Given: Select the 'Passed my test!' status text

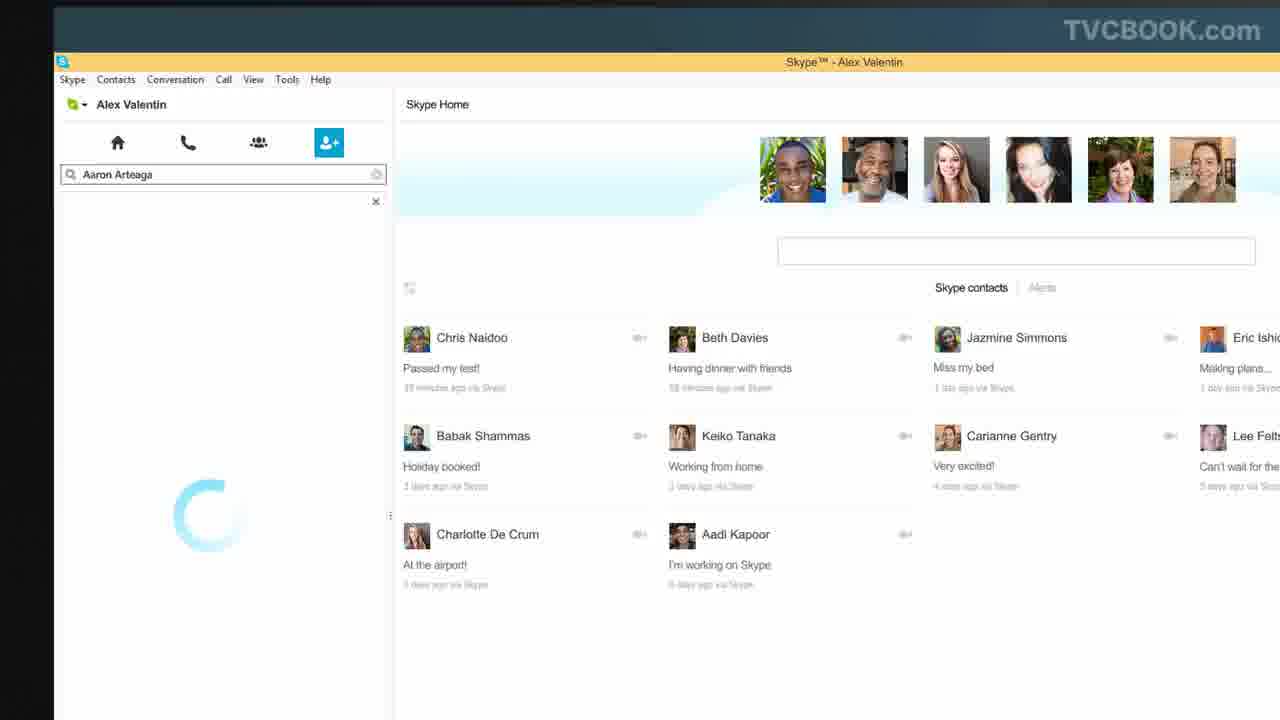Looking at the screenshot, I should [x=441, y=368].
